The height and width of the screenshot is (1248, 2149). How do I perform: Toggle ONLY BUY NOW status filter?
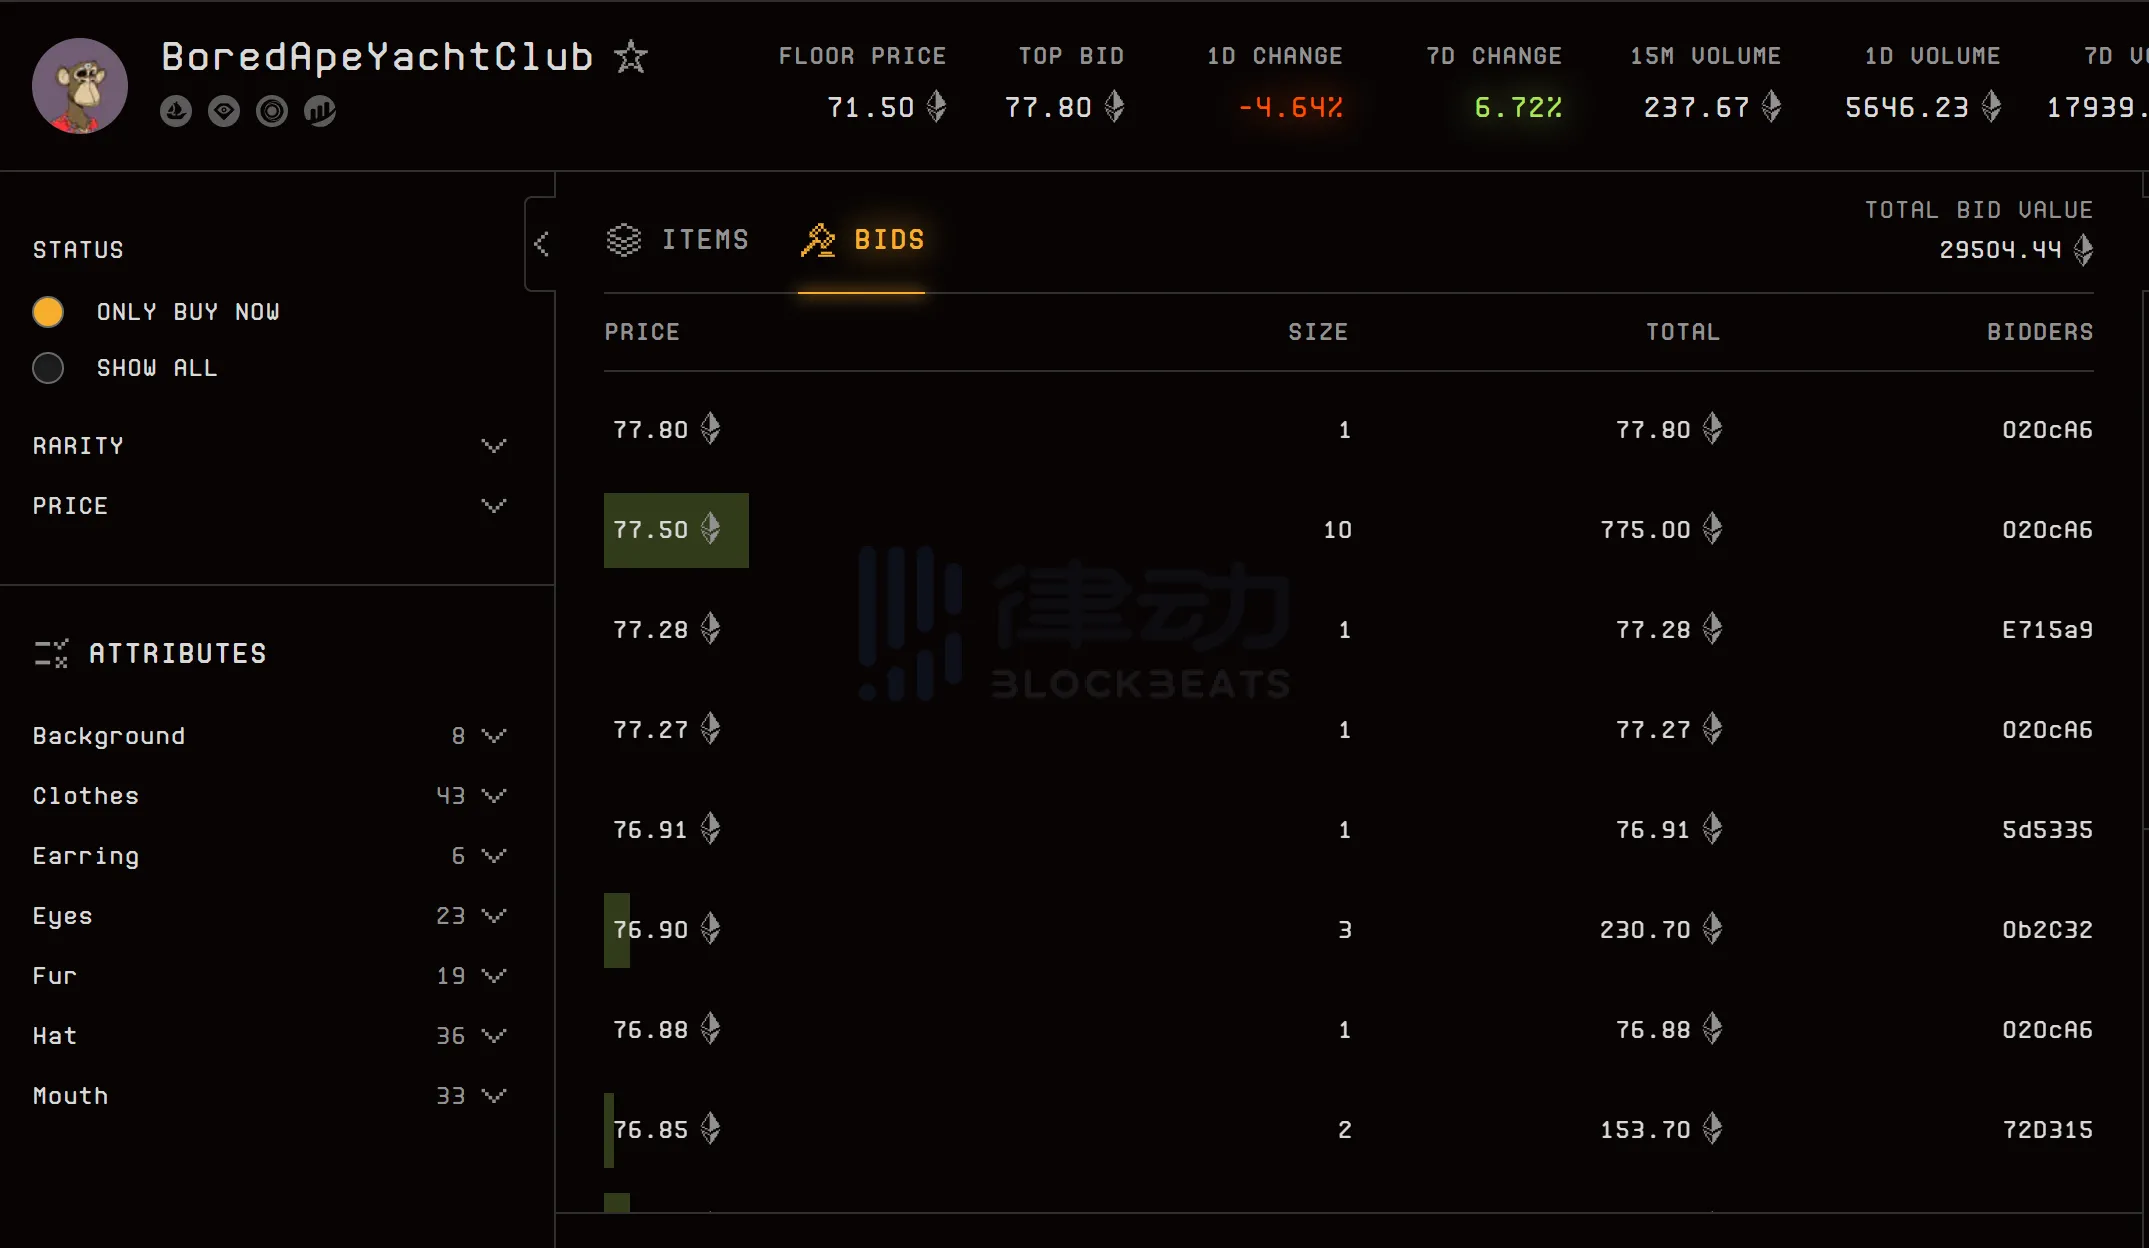coord(49,311)
